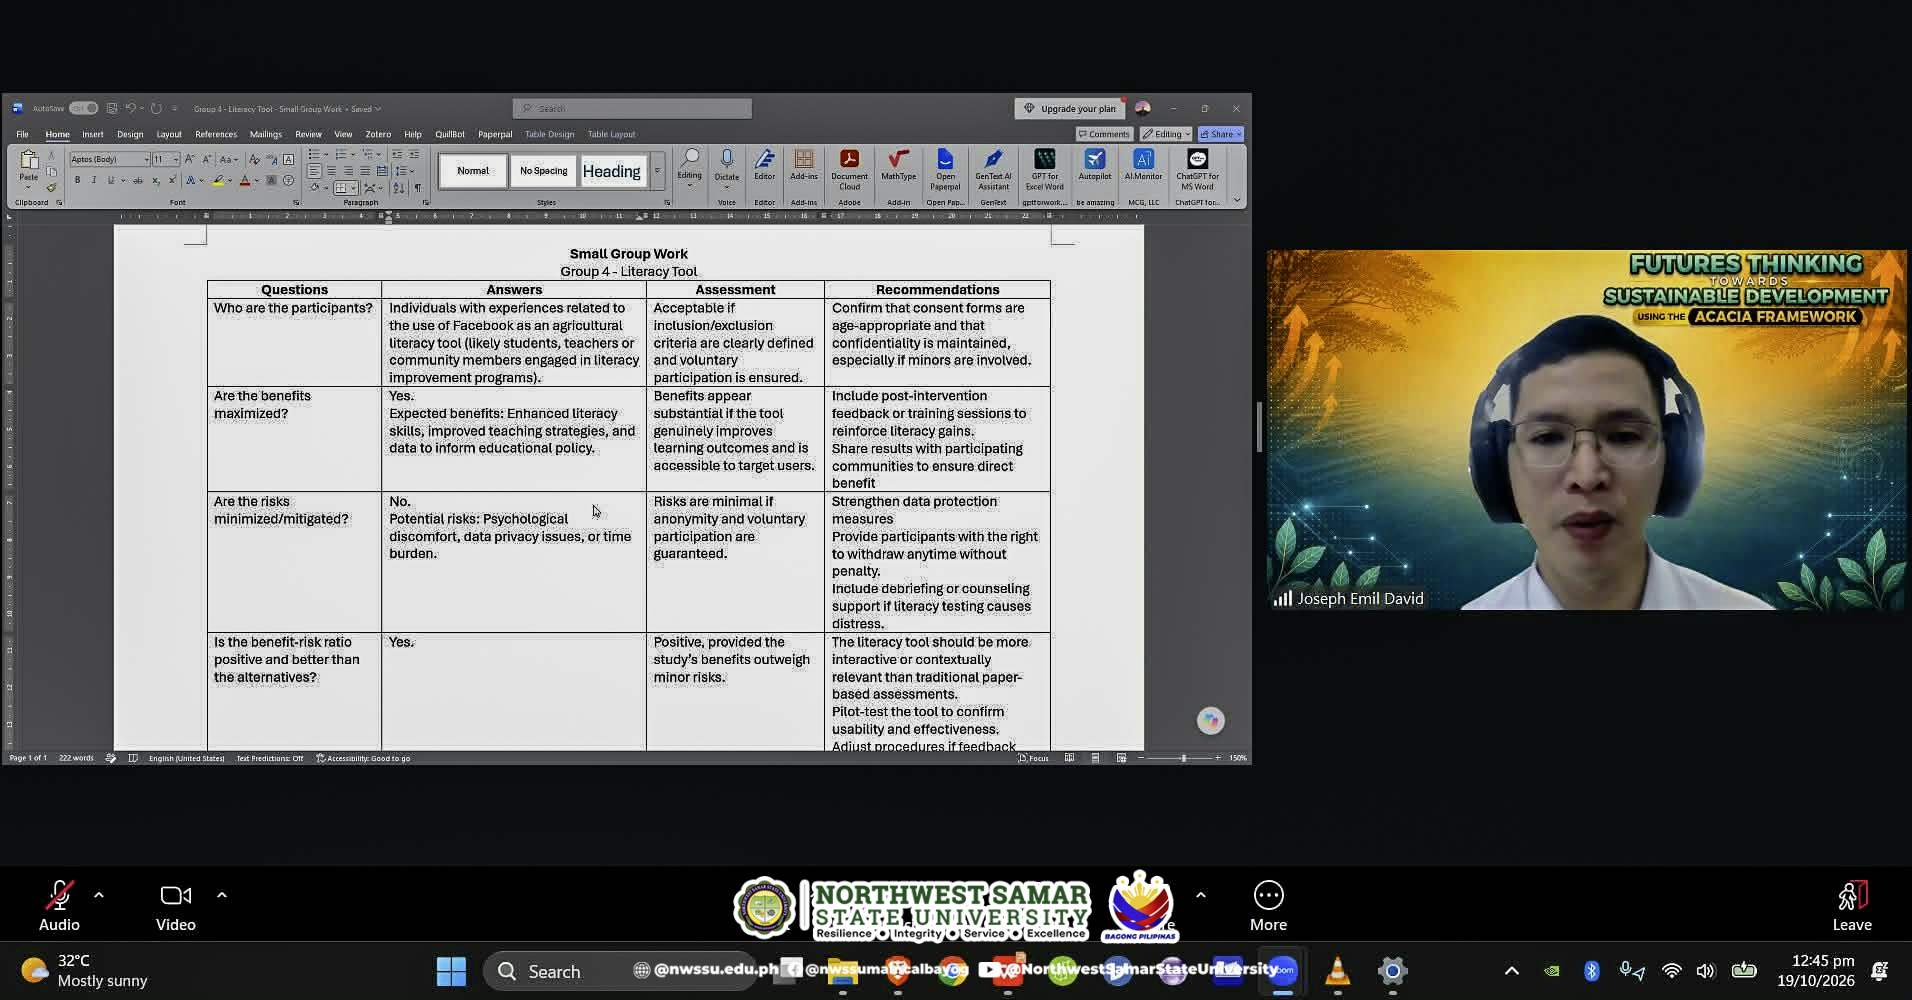Image resolution: width=1912 pixels, height=1000 pixels.
Task: Adjust the Word zoom level slider
Action: pyautogui.click(x=1183, y=758)
